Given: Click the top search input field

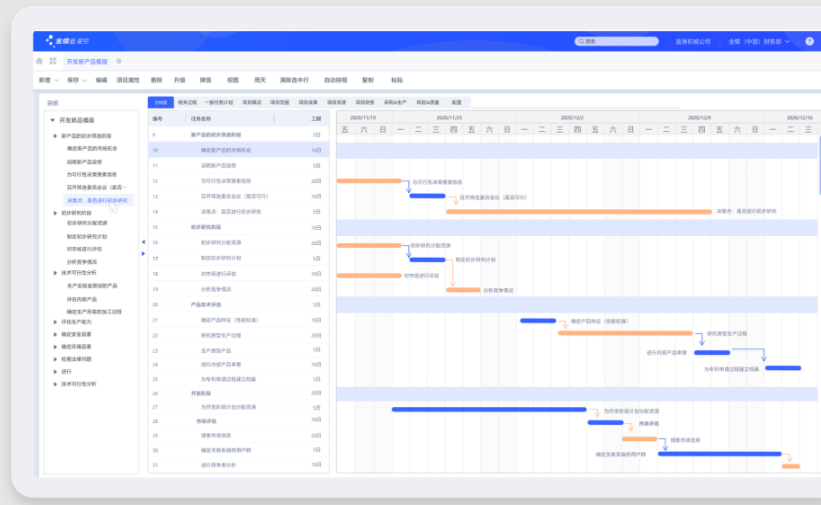Looking at the screenshot, I should click(616, 41).
